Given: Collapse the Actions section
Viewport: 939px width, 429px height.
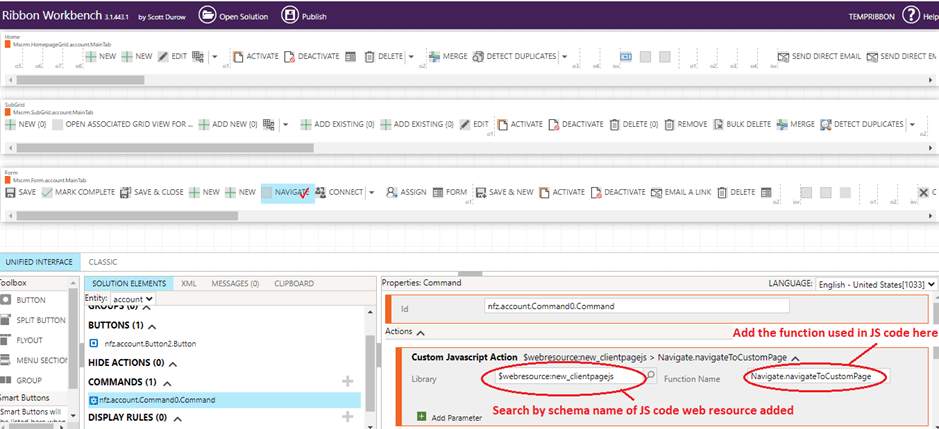Looking at the screenshot, I should (x=421, y=332).
